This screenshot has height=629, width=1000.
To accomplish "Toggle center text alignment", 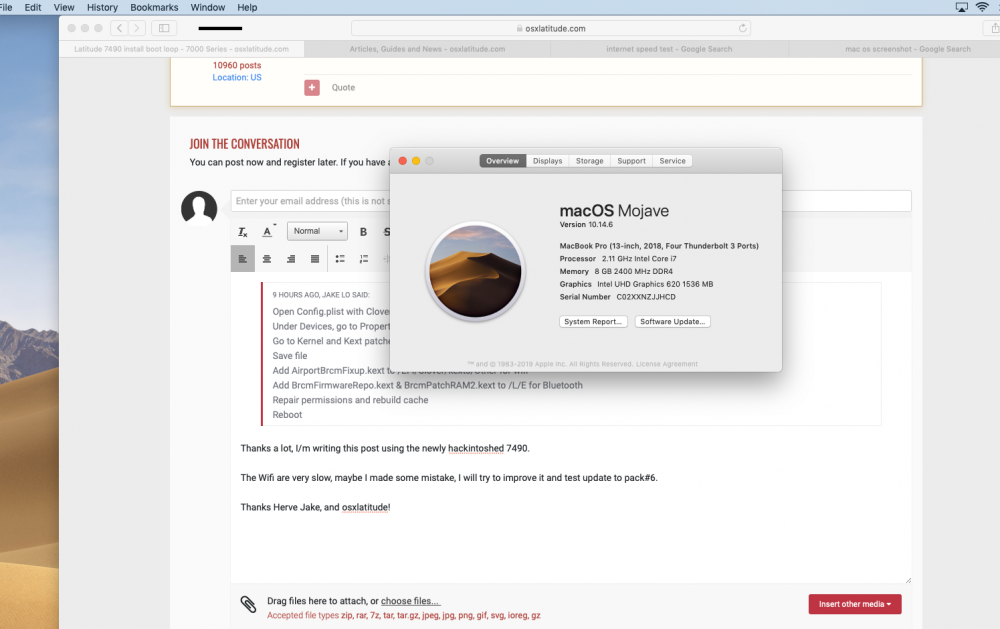I will point(266,258).
